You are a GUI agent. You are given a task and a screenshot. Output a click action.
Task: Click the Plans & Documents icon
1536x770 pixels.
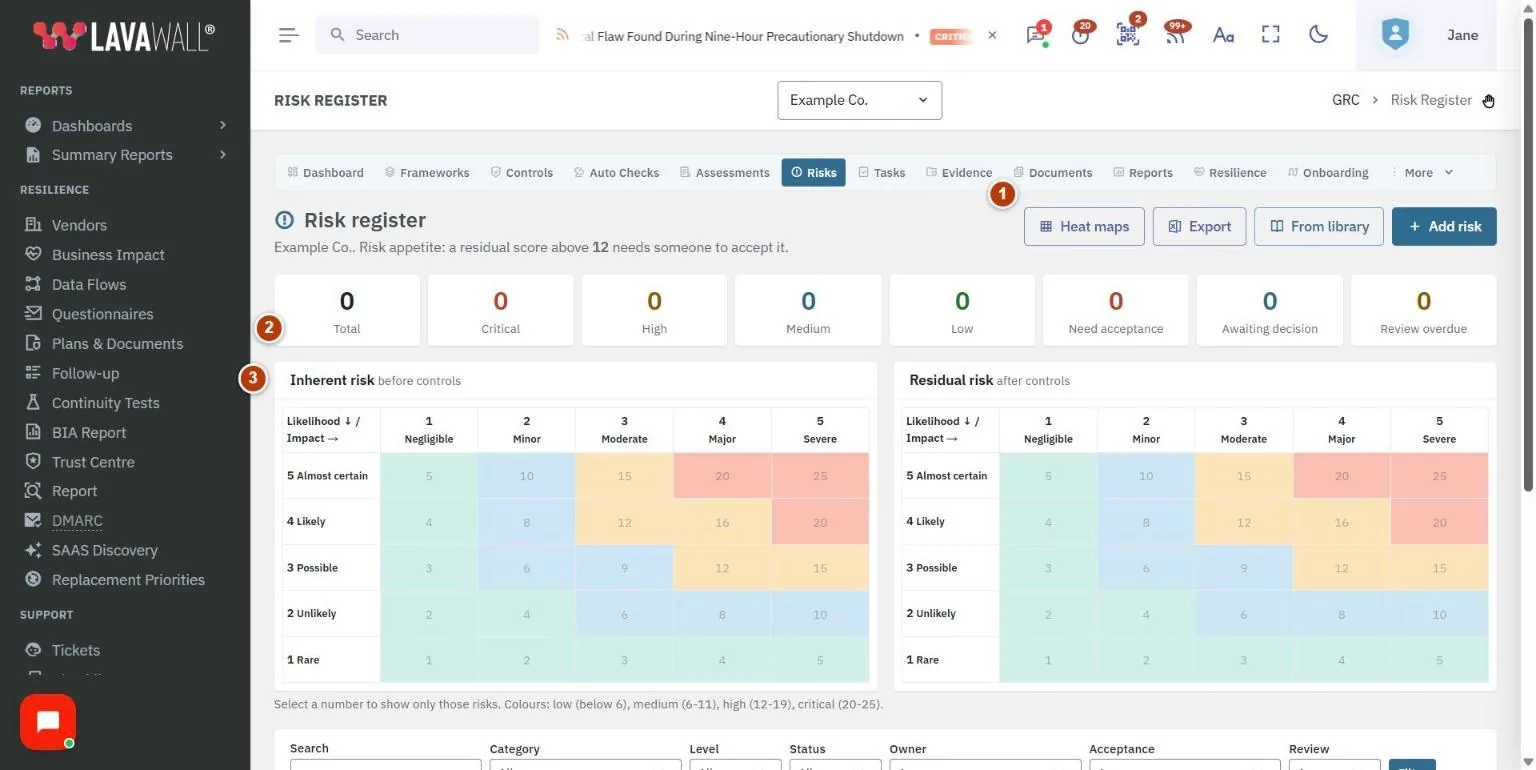[x=33, y=343]
